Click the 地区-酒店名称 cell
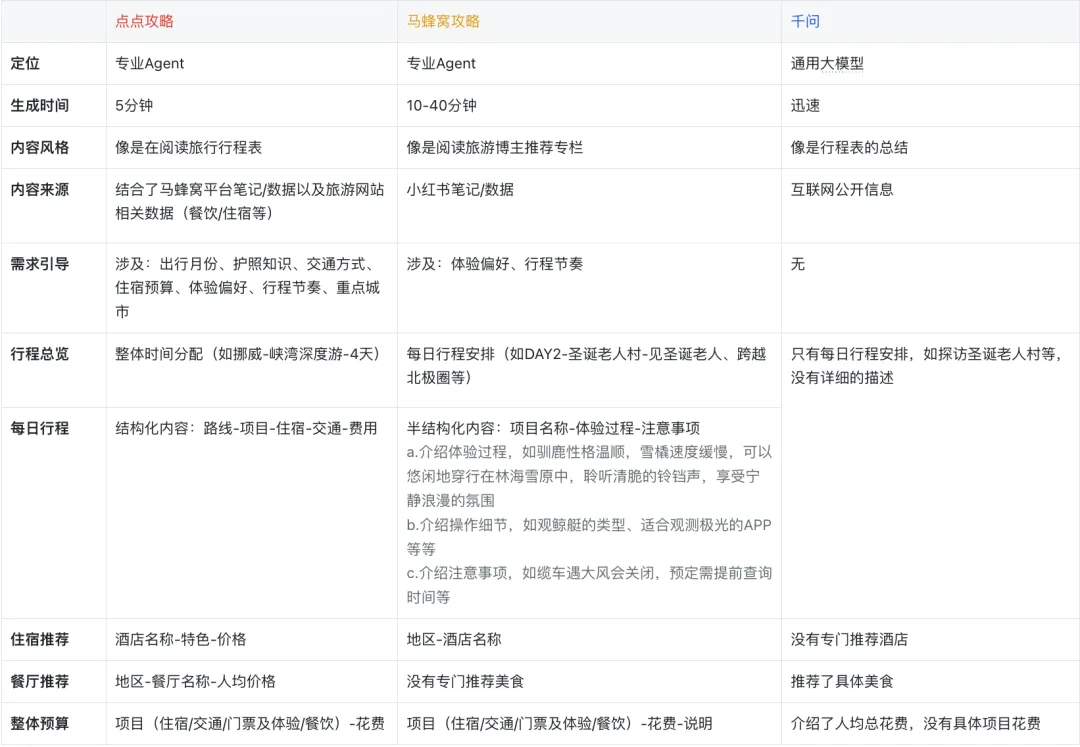Viewport: 1080px width, 747px height. [x=454, y=639]
